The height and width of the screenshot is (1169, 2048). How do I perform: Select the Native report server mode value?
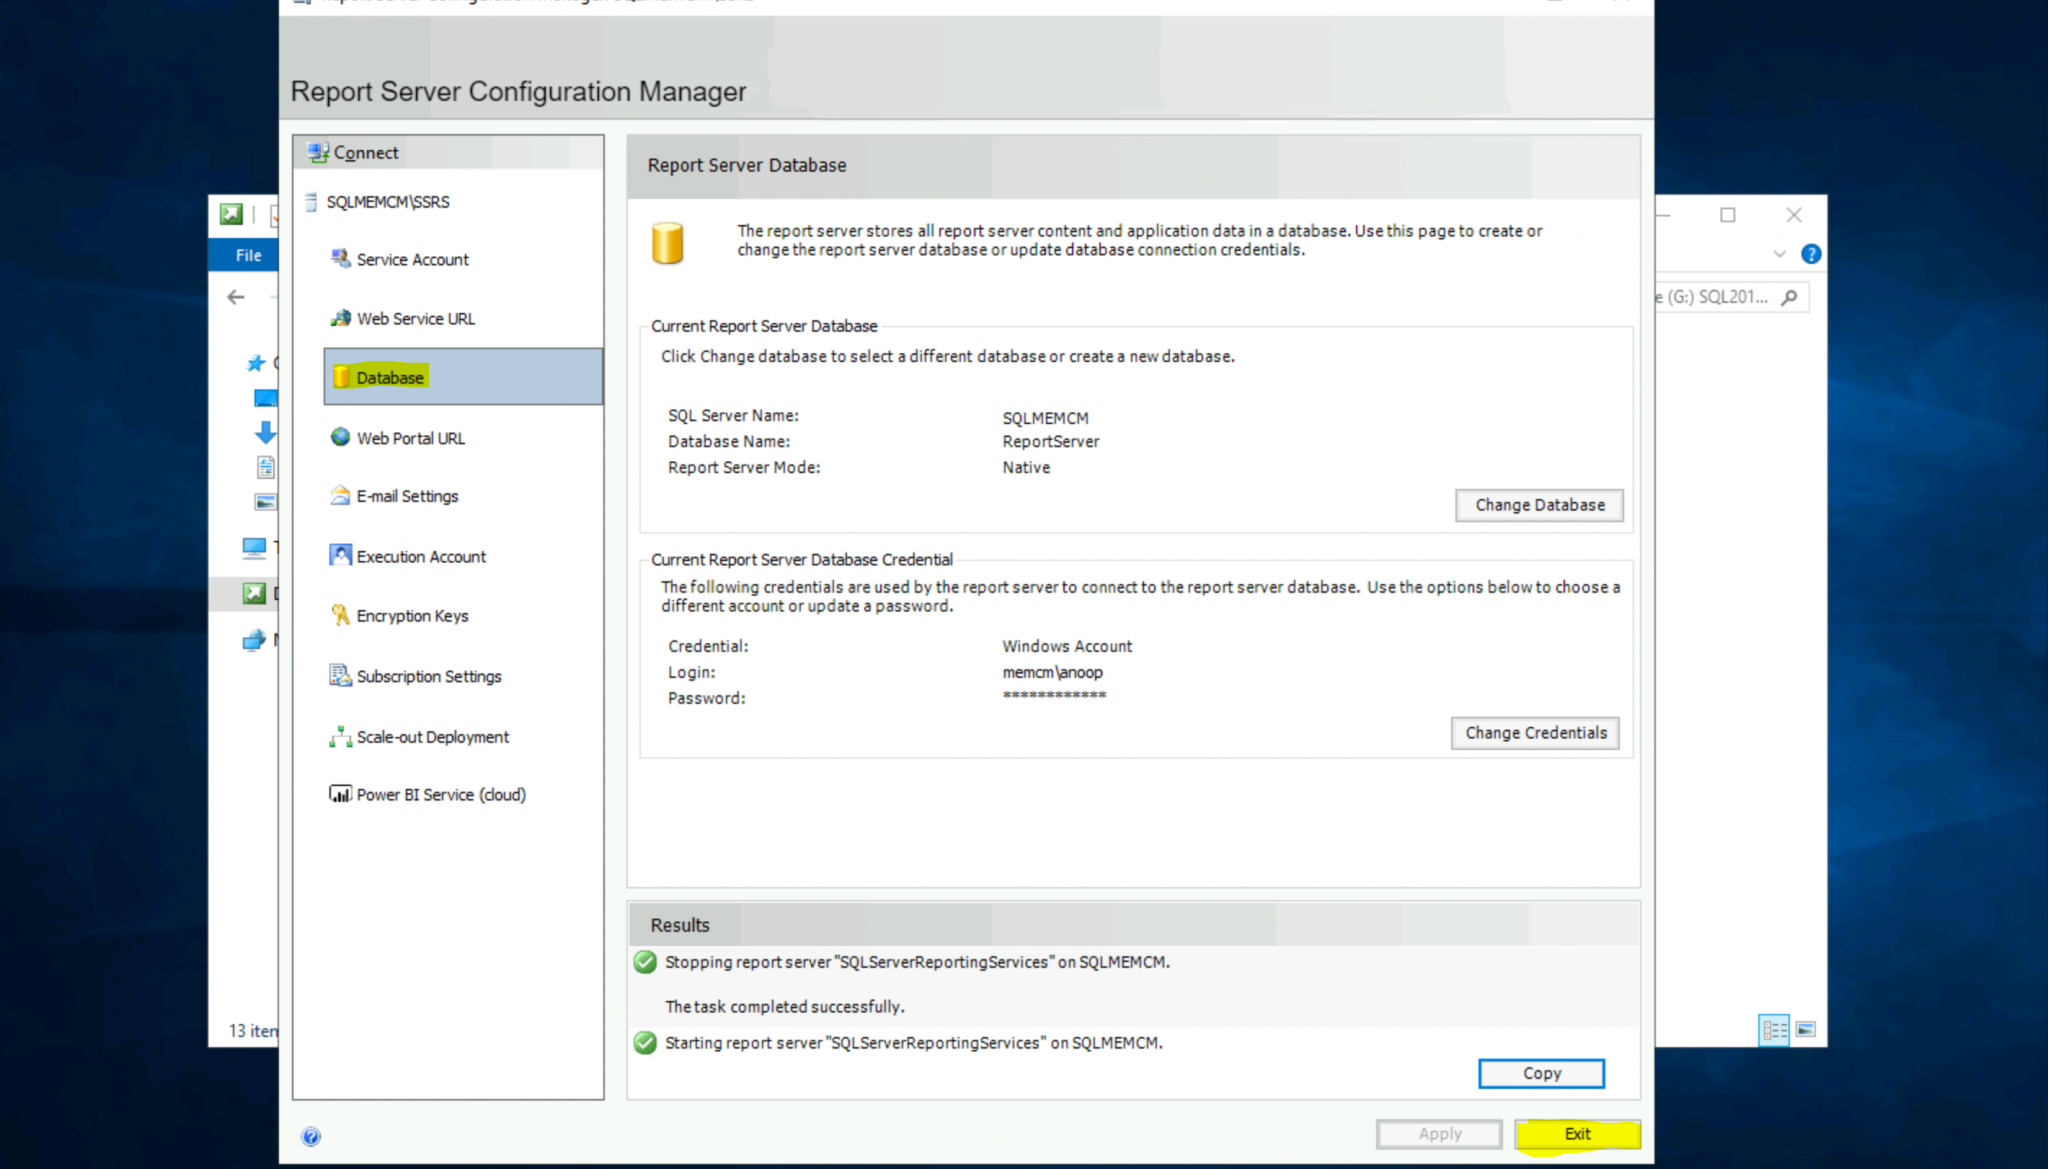point(1026,468)
